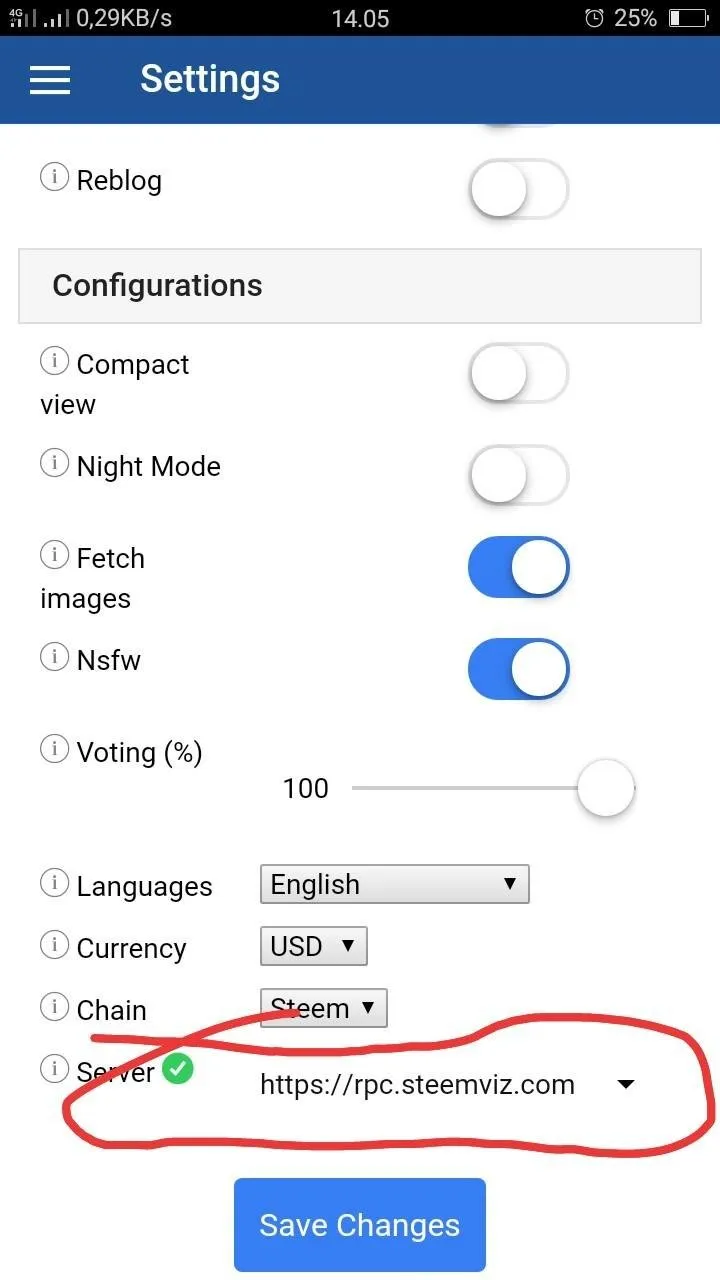Tap the info icon beside Languages
Screen dimensions: 720x1280
point(54,883)
